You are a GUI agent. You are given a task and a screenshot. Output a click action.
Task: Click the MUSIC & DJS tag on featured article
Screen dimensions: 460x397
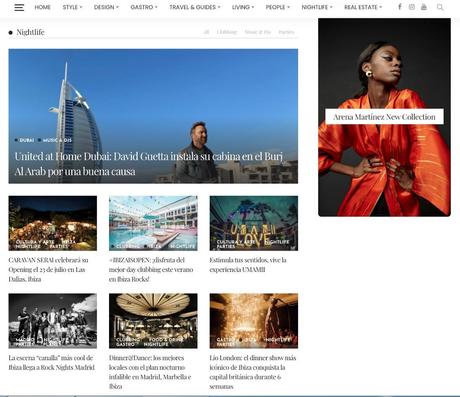click(57, 140)
